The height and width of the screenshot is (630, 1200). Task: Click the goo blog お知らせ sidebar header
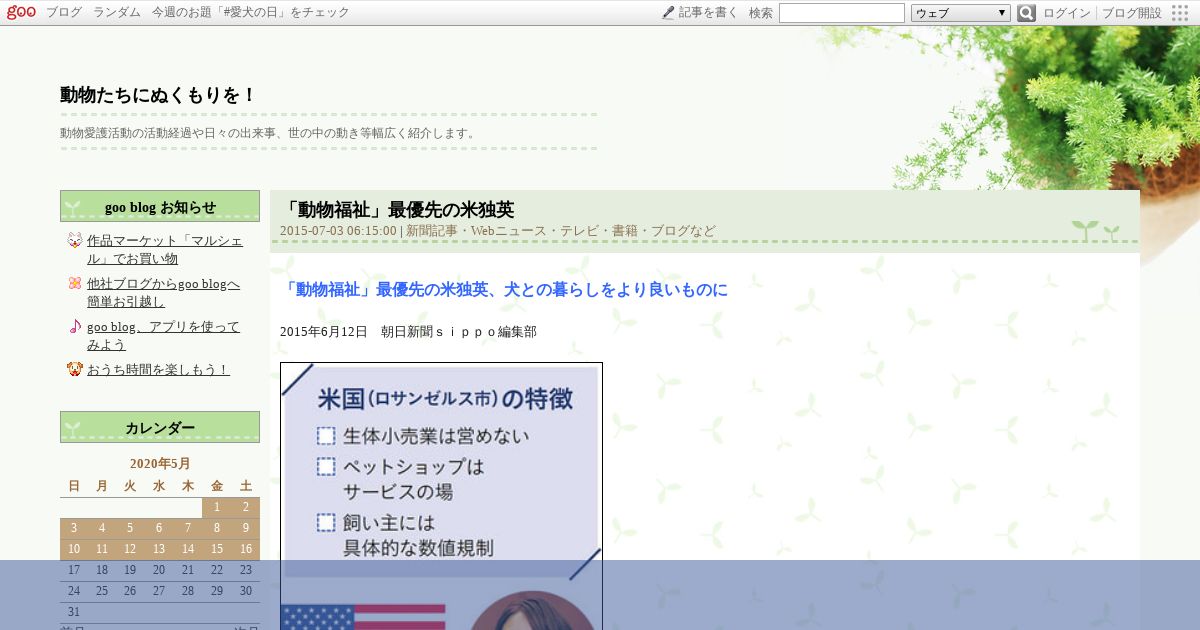coord(160,207)
